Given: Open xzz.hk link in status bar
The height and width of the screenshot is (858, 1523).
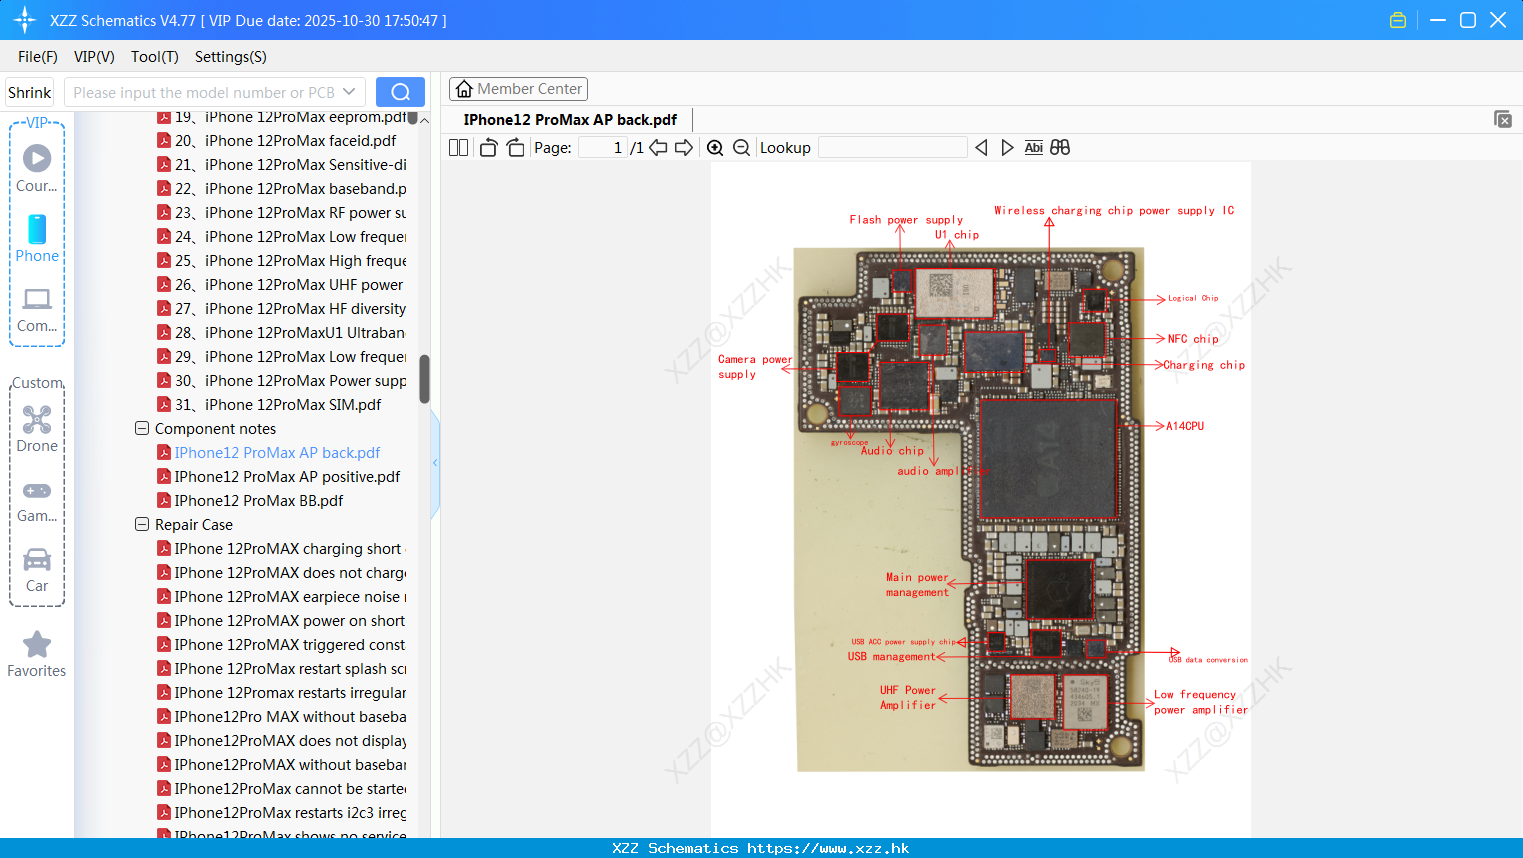Looking at the screenshot, I should click(828, 848).
